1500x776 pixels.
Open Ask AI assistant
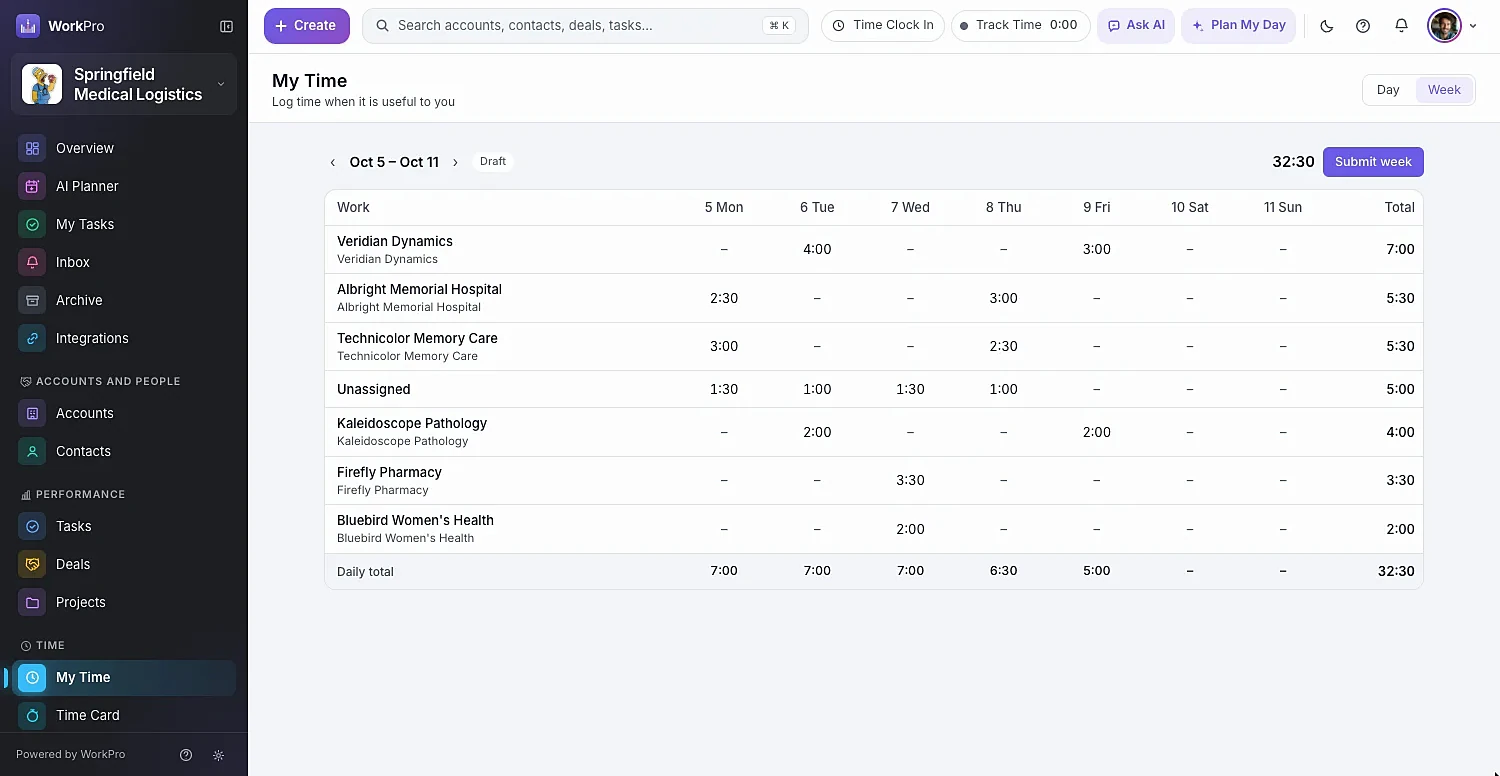coord(1136,26)
